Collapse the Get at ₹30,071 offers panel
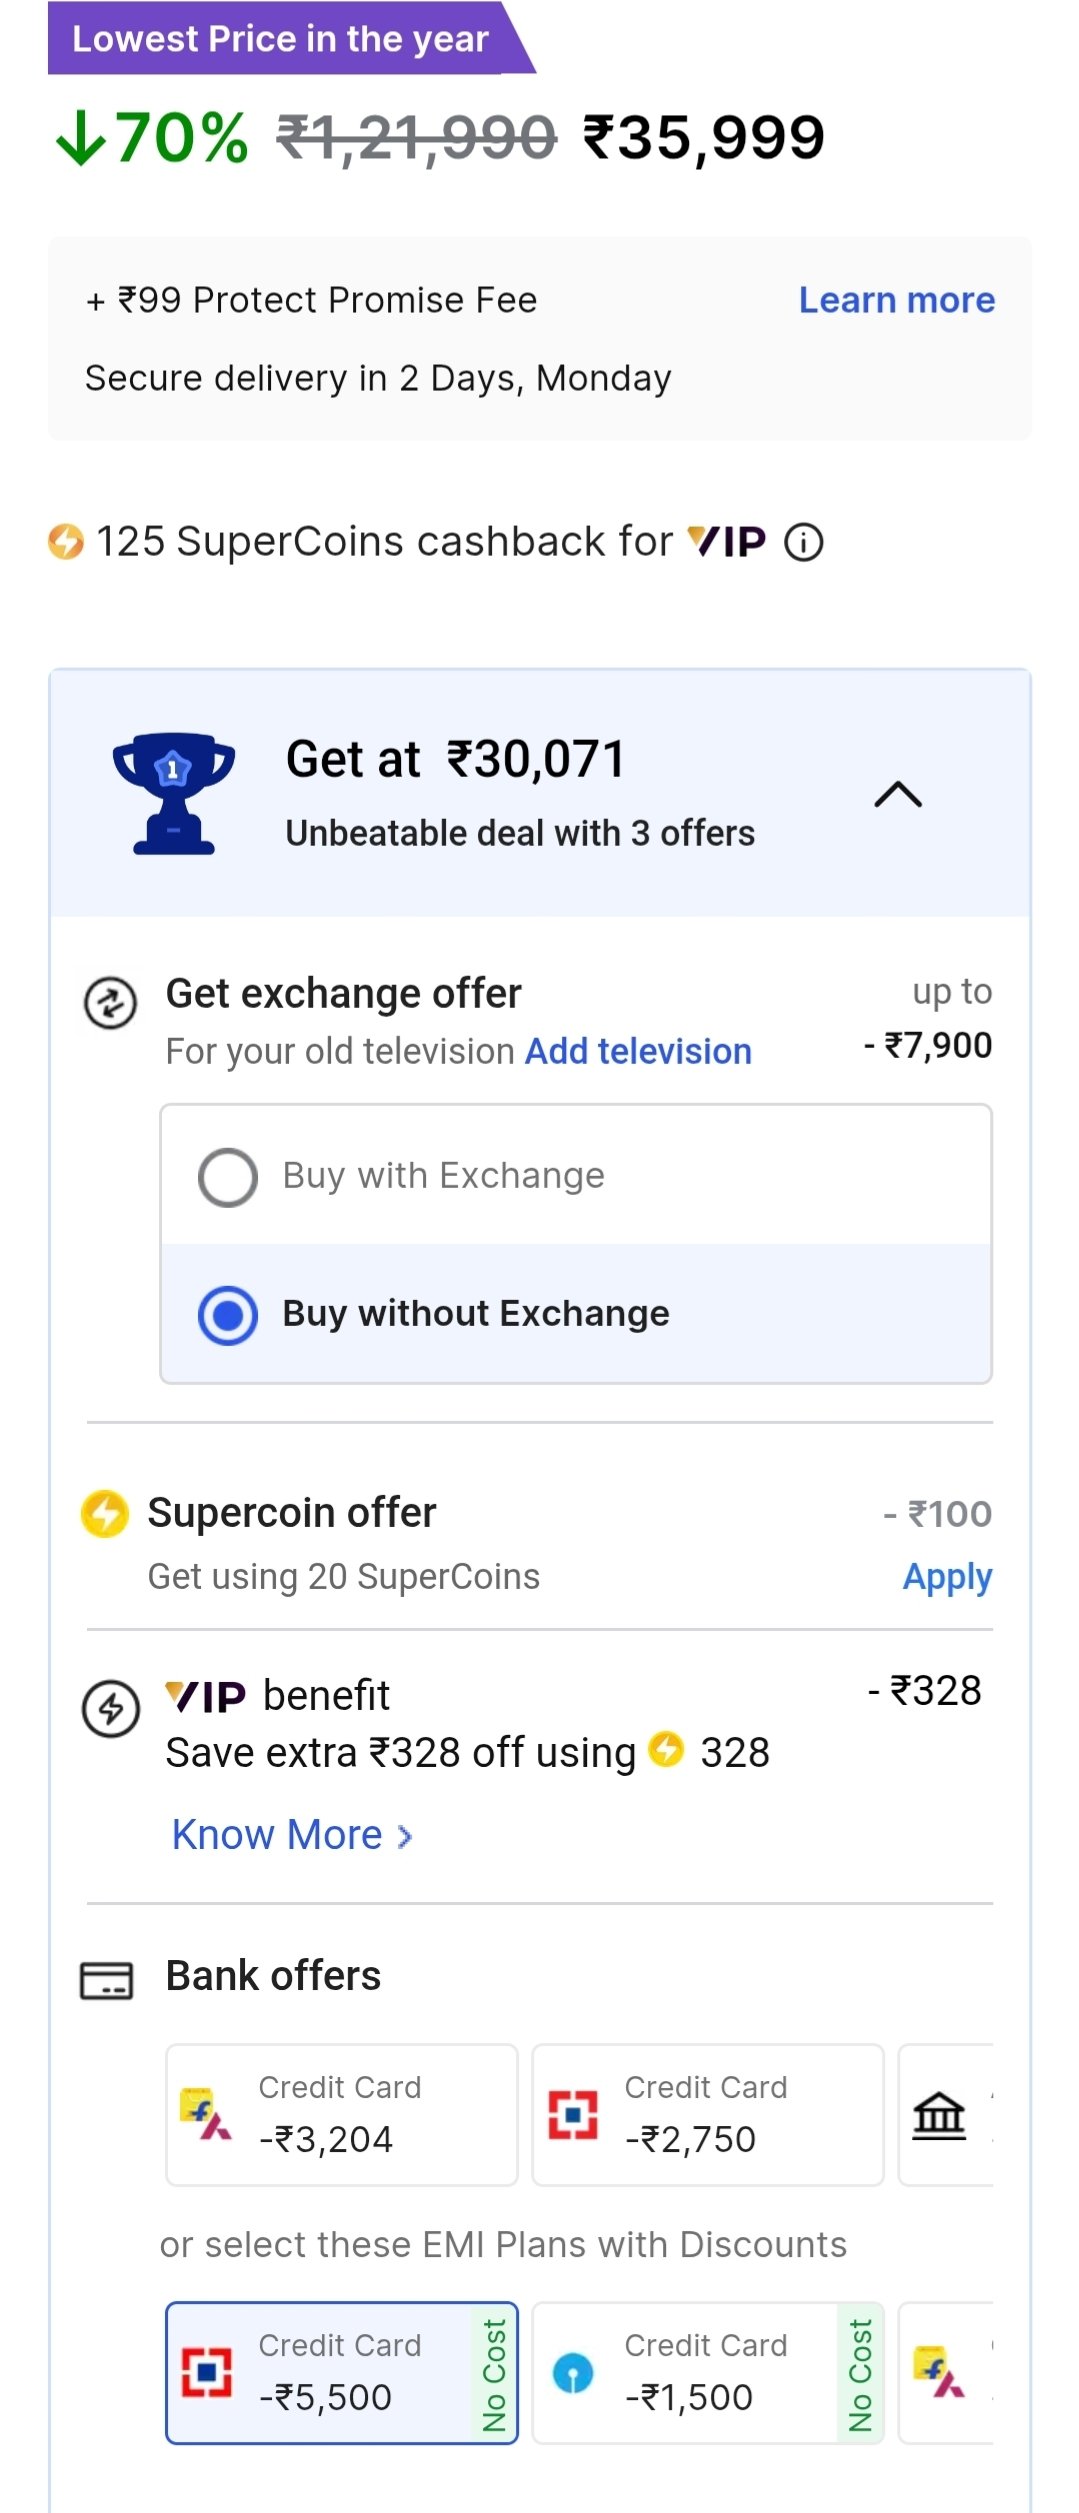 [x=898, y=794]
